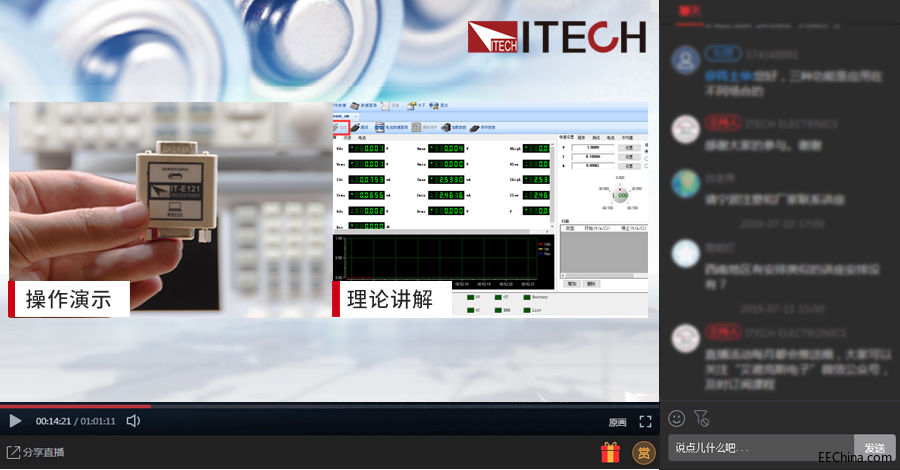The height and width of the screenshot is (470, 900).
Task: Click the globe-style avatar in chat
Action: tap(685, 183)
